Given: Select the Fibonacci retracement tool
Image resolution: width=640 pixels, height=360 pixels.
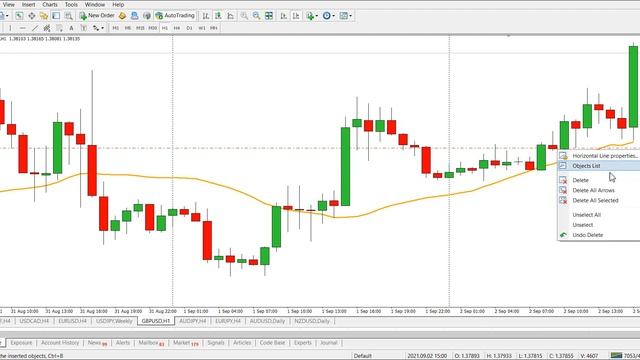Looking at the screenshot, I should tap(60, 28).
